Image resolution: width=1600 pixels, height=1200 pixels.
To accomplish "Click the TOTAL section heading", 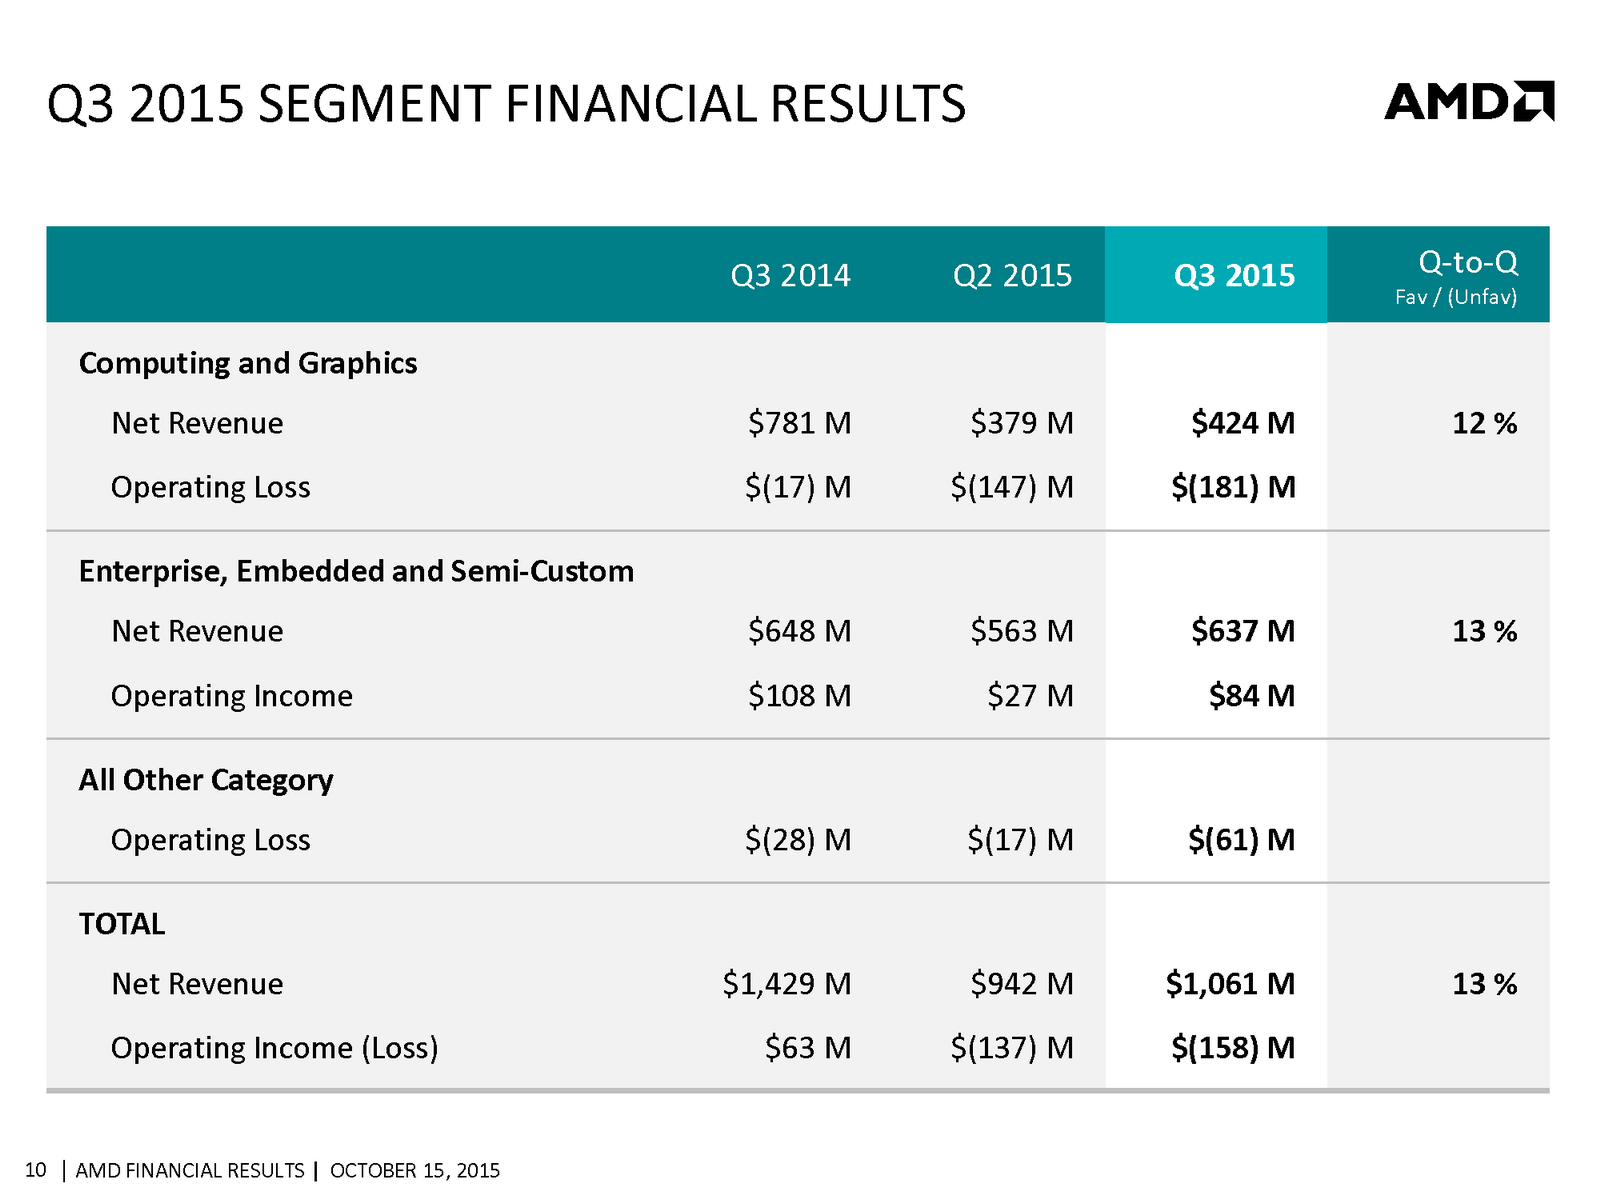I will point(122,924).
